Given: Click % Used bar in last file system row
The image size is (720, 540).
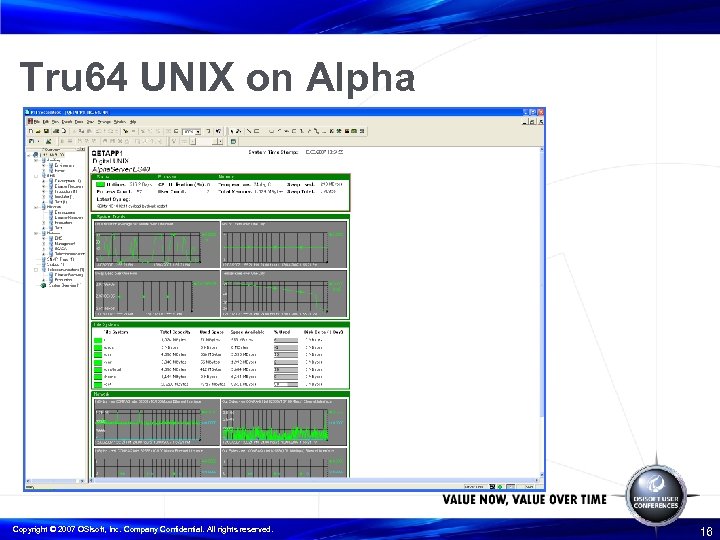Looking at the screenshot, I should click(286, 384).
